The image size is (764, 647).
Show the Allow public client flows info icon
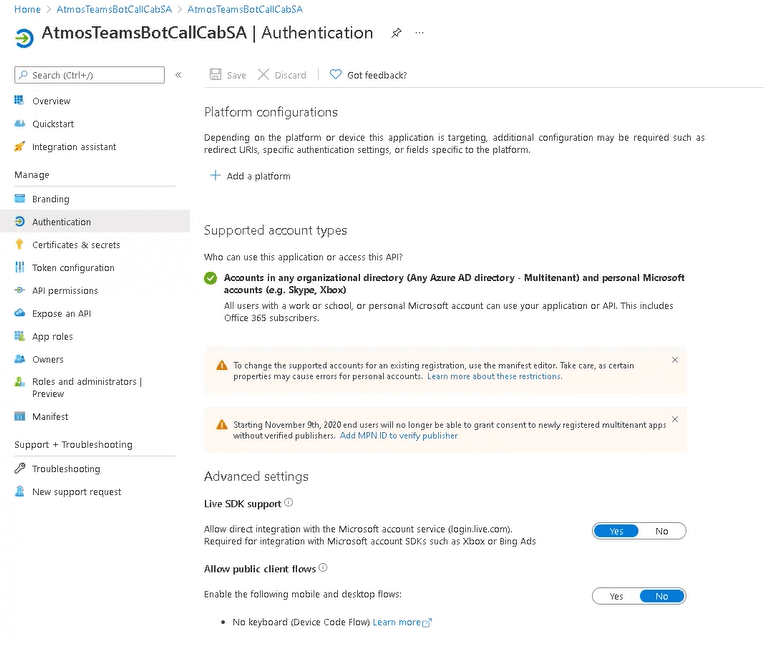pos(323,568)
